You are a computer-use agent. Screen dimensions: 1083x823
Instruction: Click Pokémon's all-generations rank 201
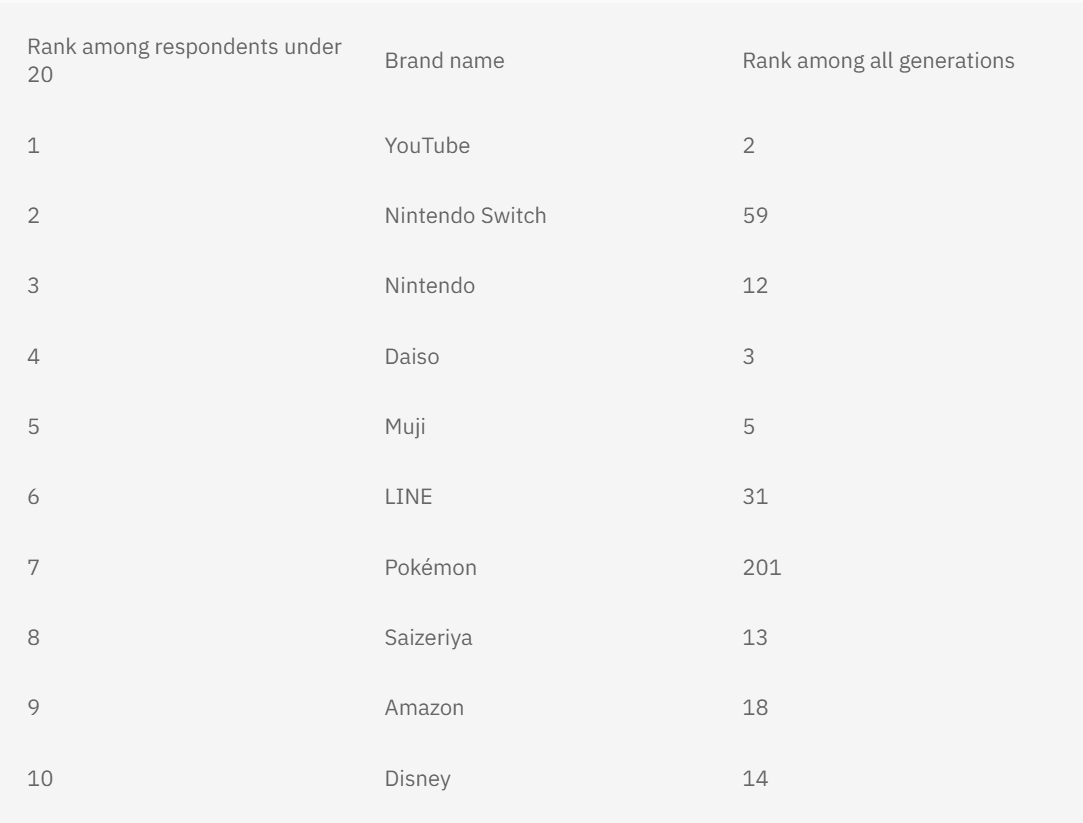click(x=762, y=568)
